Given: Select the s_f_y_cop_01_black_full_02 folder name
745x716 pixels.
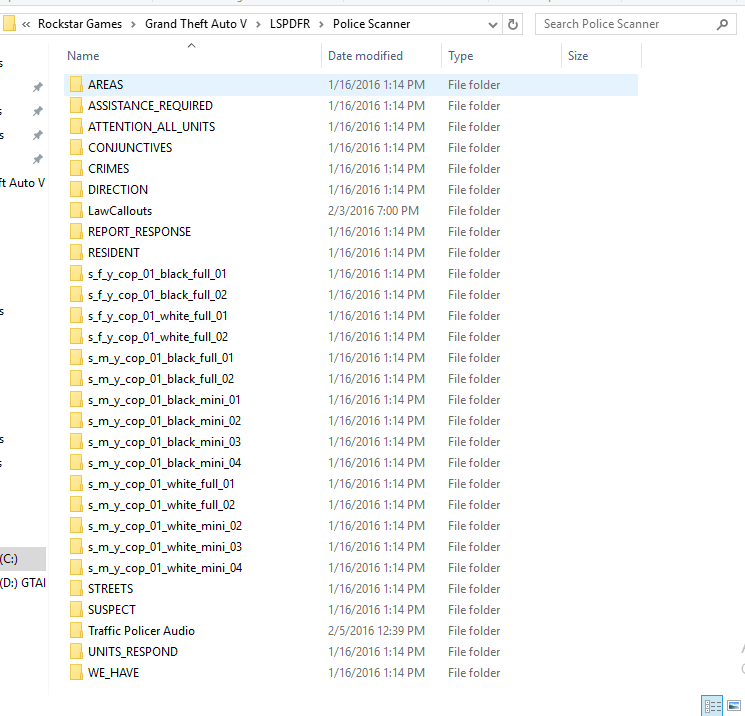Looking at the screenshot, I should pos(157,295).
